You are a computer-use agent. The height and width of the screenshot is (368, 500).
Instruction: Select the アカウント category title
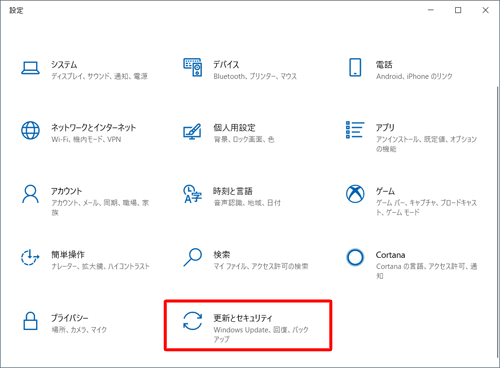coord(66,191)
